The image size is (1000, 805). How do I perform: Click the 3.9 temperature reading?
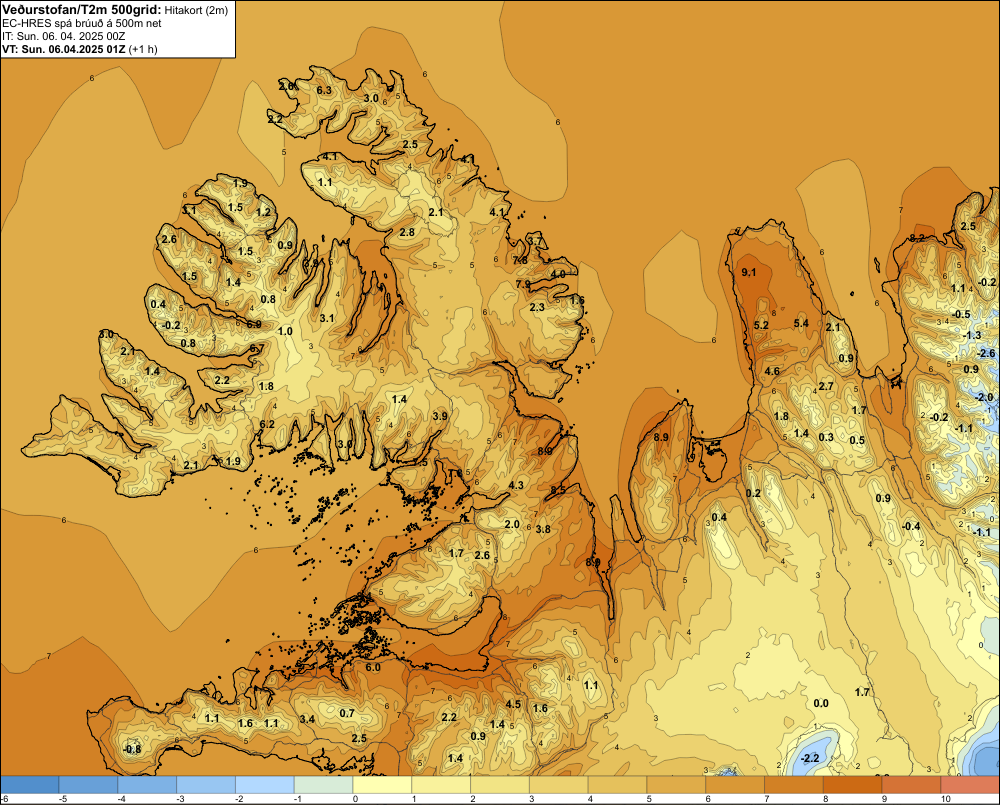pyautogui.click(x=439, y=416)
